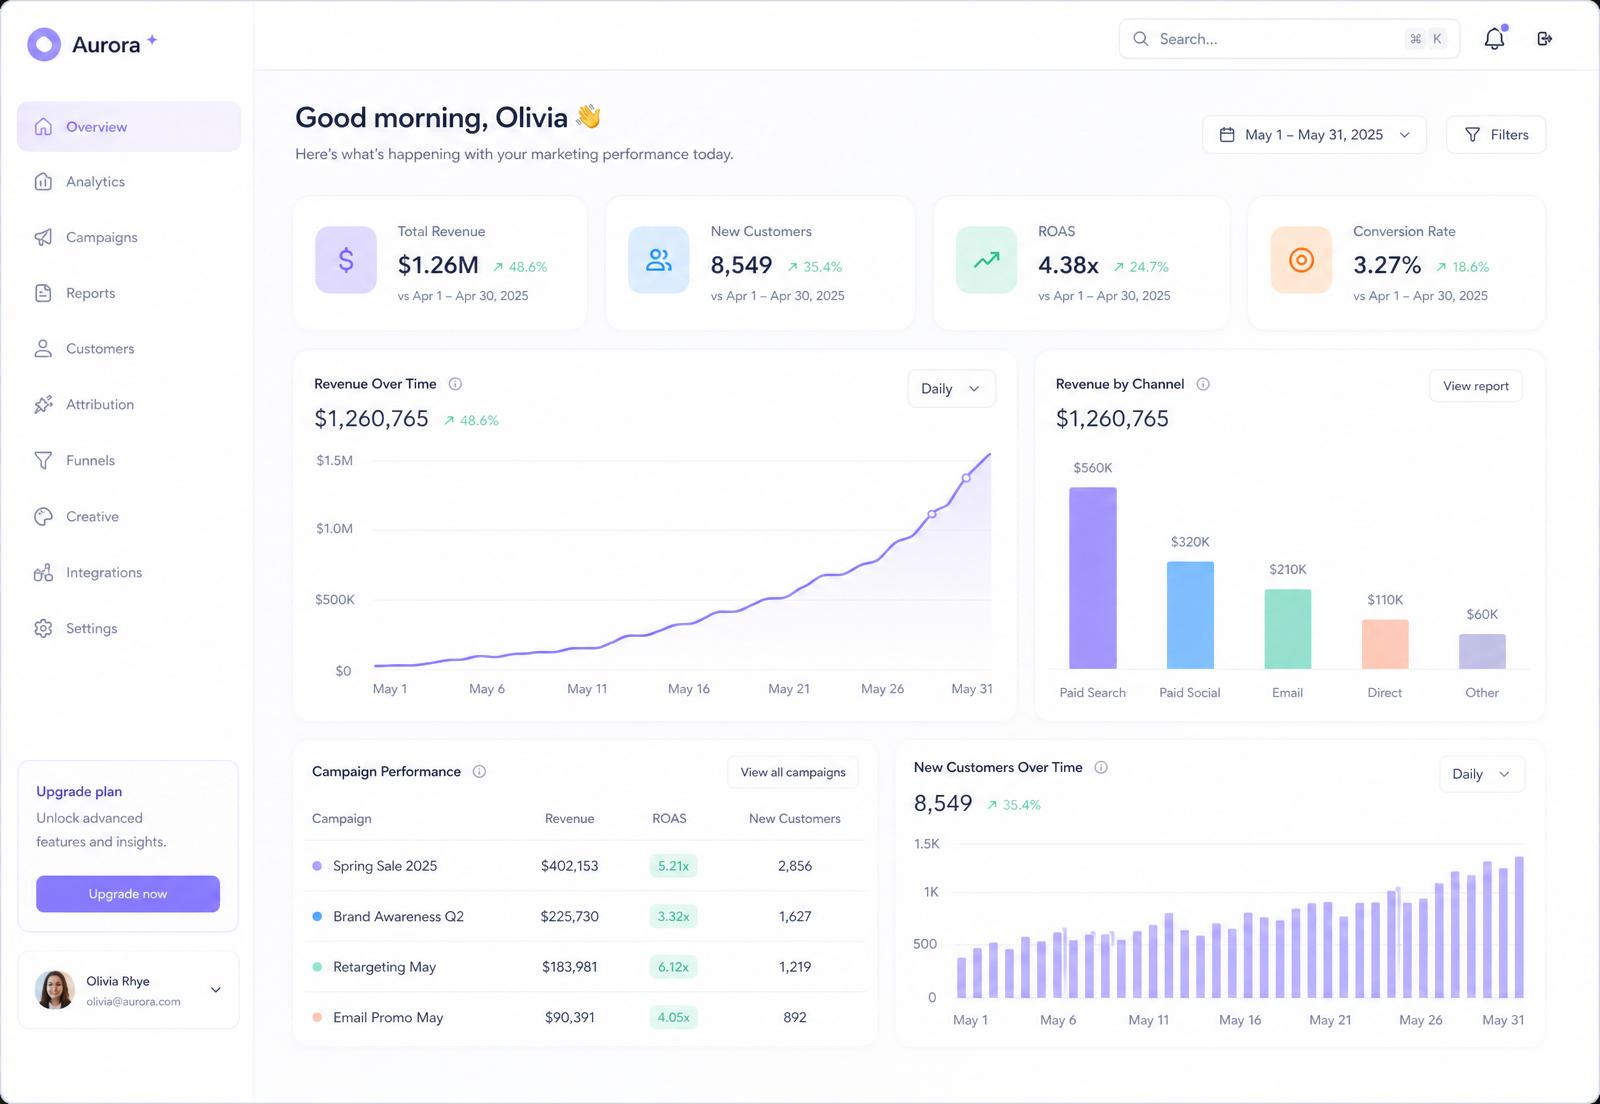Open the Filters button
Viewport: 1600px width, 1104px height.
1496,135
